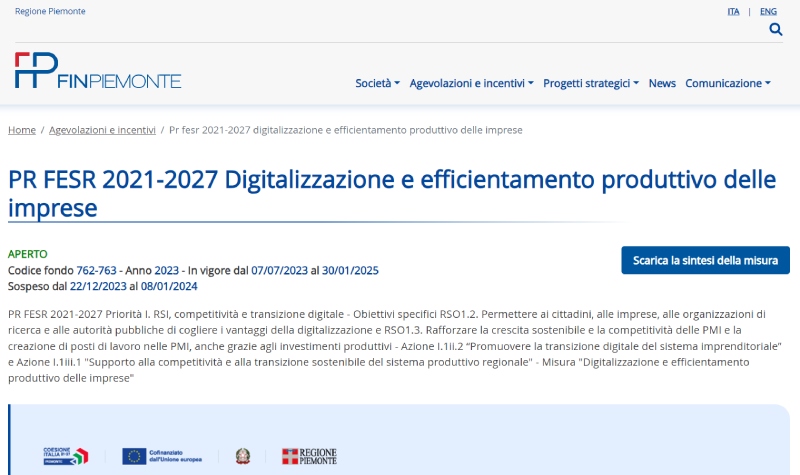The width and height of the screenshot is (800, 475).
Task: Click the Coesione Italia logo
Action: pyautogui.click(x=65, y=456)
